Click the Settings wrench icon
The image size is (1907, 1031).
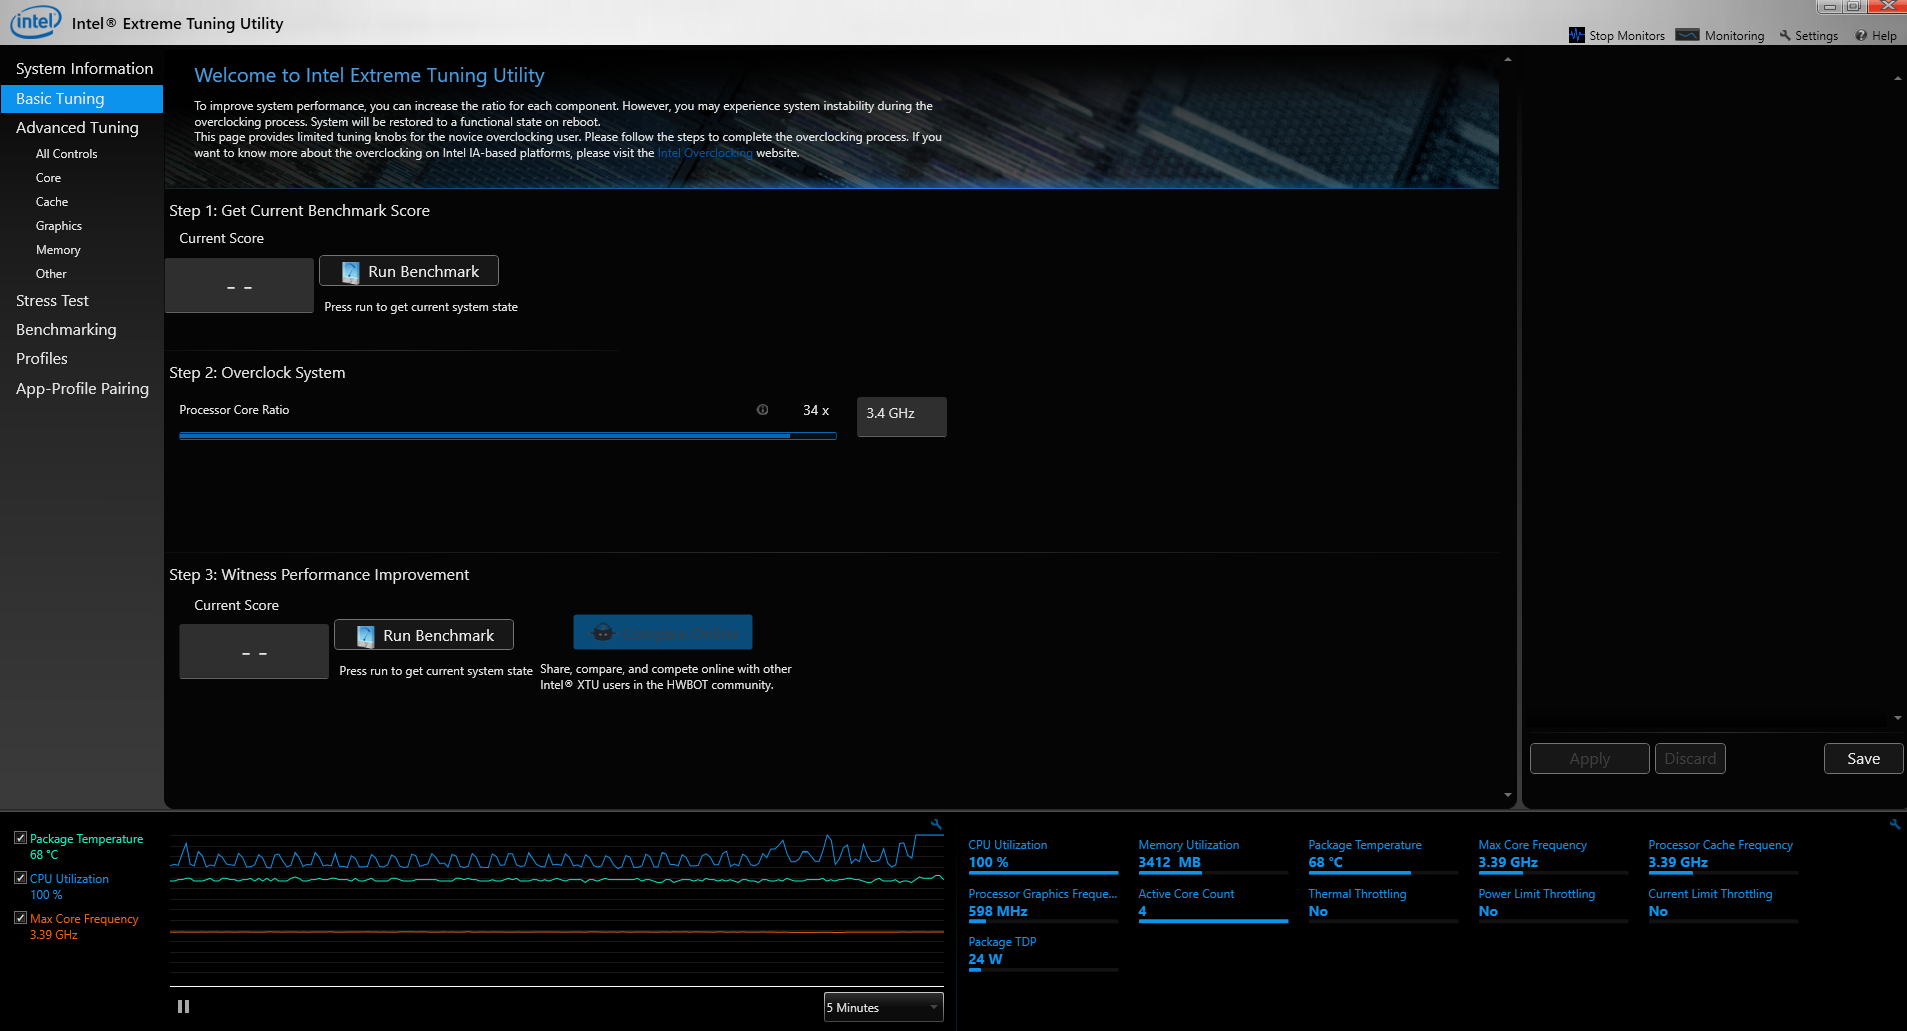1785,35
